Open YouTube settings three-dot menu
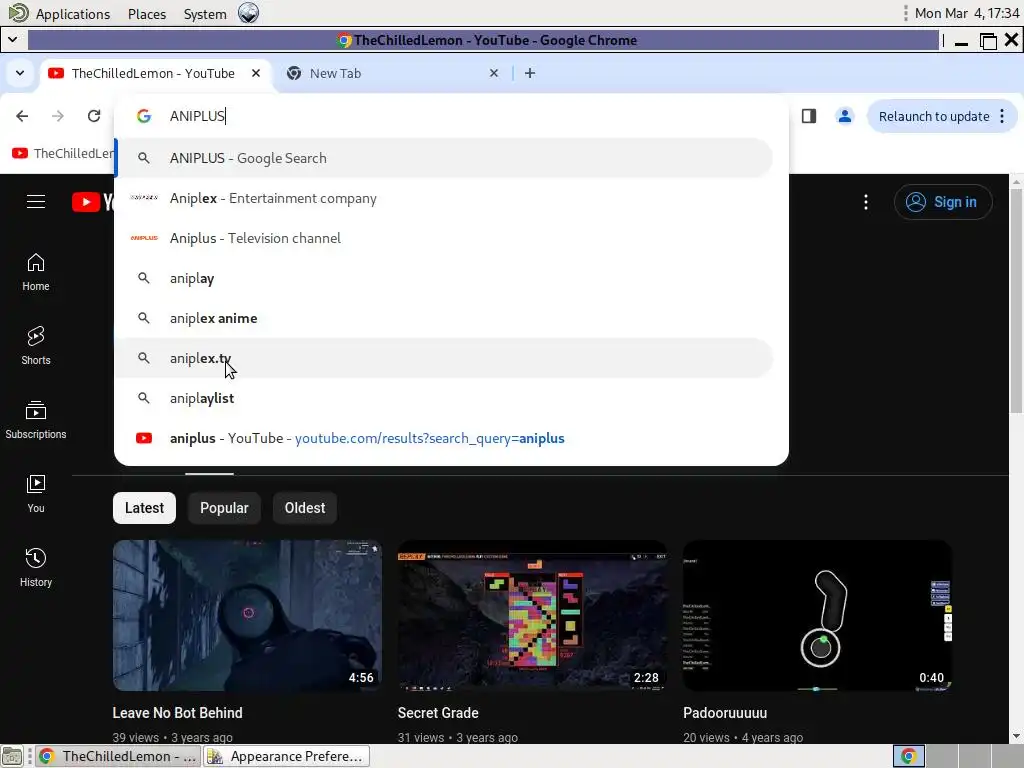1024x768 pixels. (x=866, y=202)
